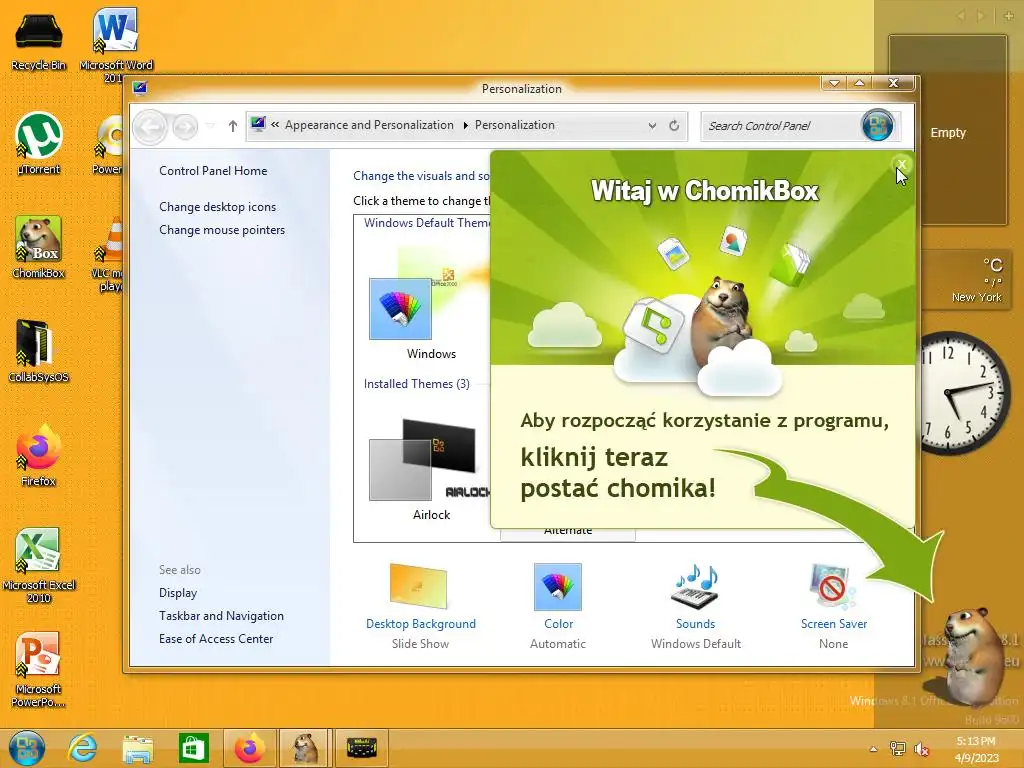
Task: Click ChomikBox hamster taskbar button
Action: click(306, 748)
